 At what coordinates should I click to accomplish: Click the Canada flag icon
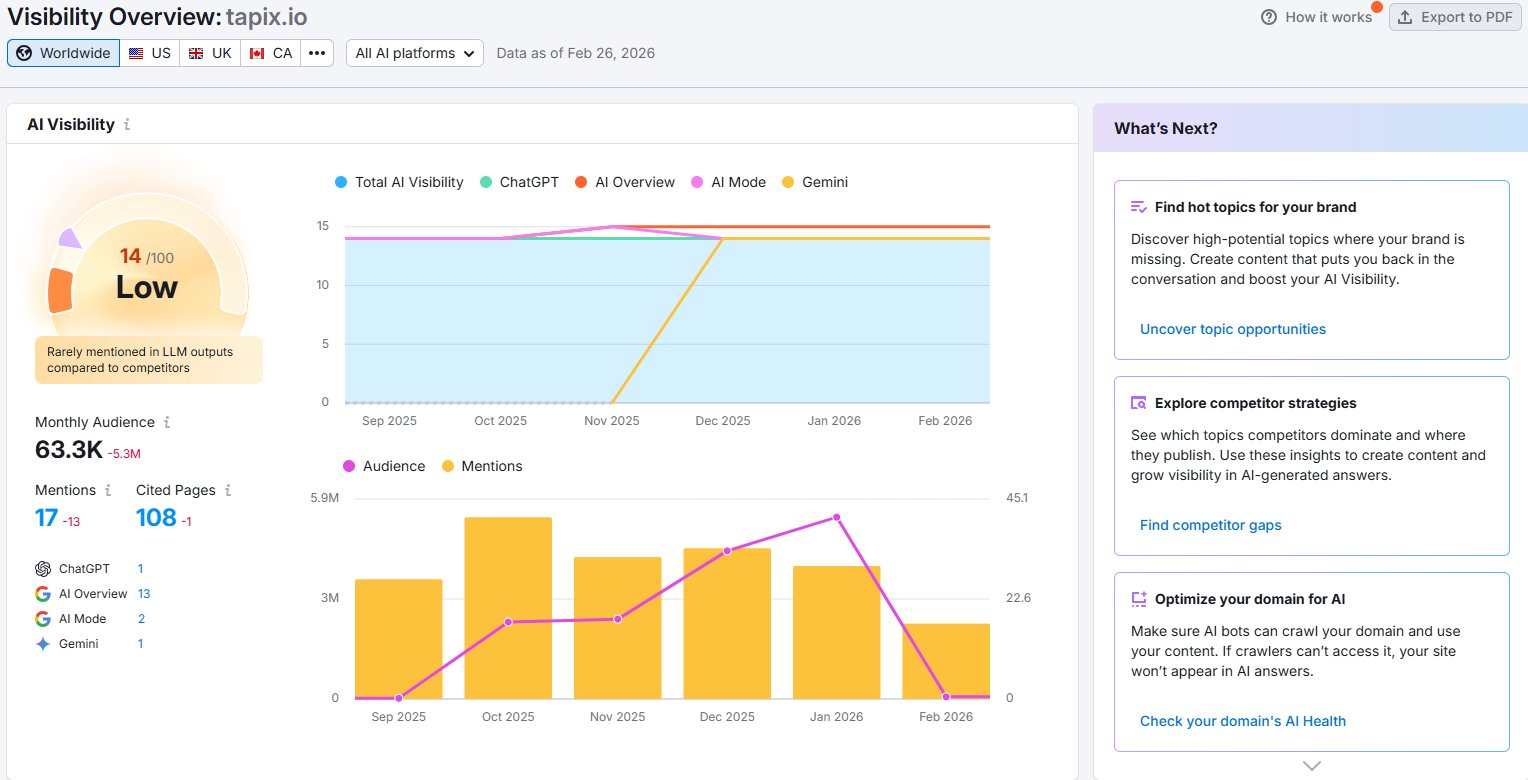[x=257, y=53]
